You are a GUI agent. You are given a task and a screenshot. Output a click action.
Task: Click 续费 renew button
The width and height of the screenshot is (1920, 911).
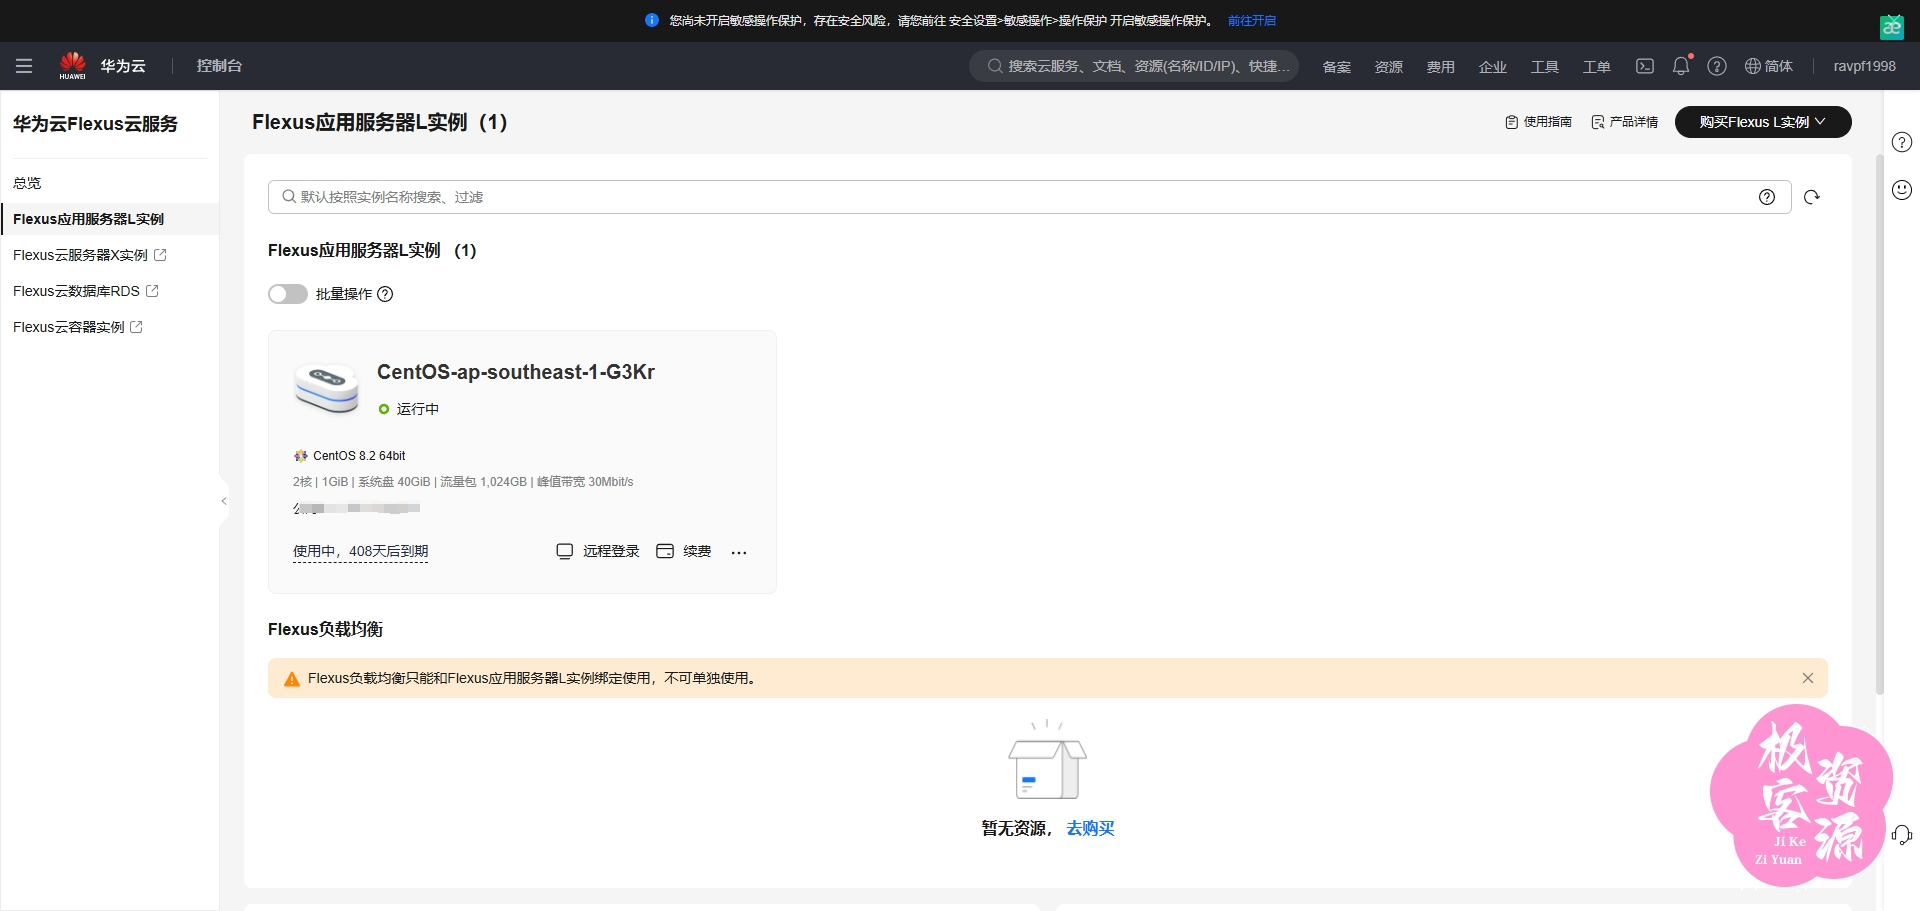pyautogui.click(x=684, y=551)
